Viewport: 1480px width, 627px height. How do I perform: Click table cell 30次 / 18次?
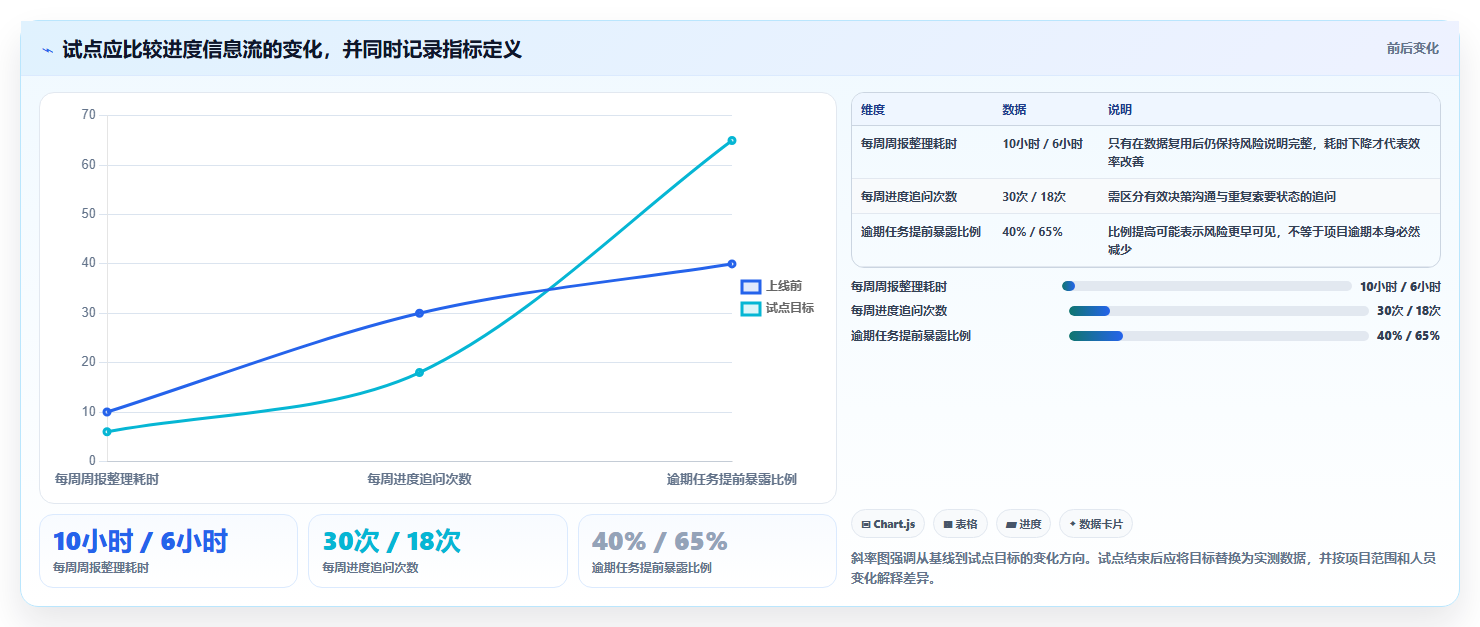point(1034,197)
